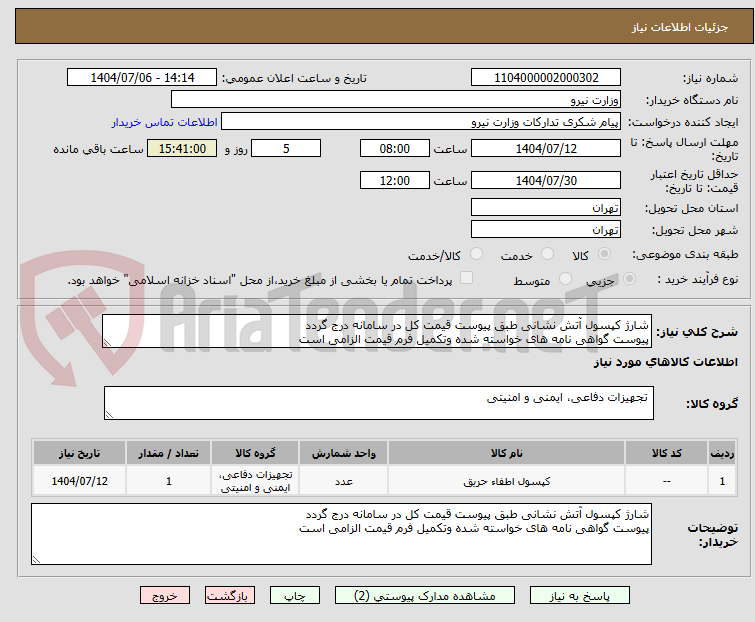
Task: Click the تعداد / مقدار column header
Action: pos(169,453)
